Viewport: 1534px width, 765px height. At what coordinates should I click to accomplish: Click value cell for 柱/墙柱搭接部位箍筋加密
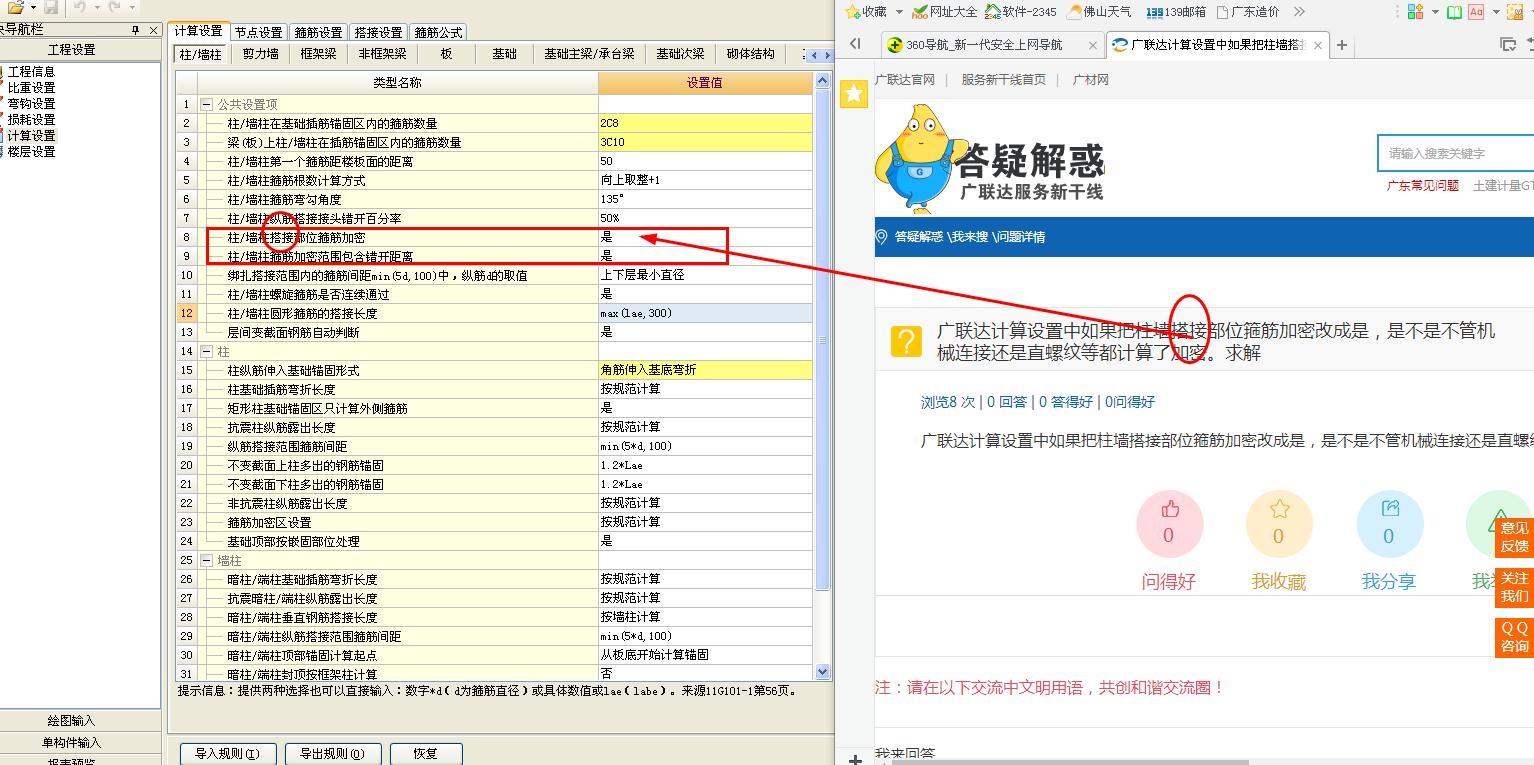point(705,237)
